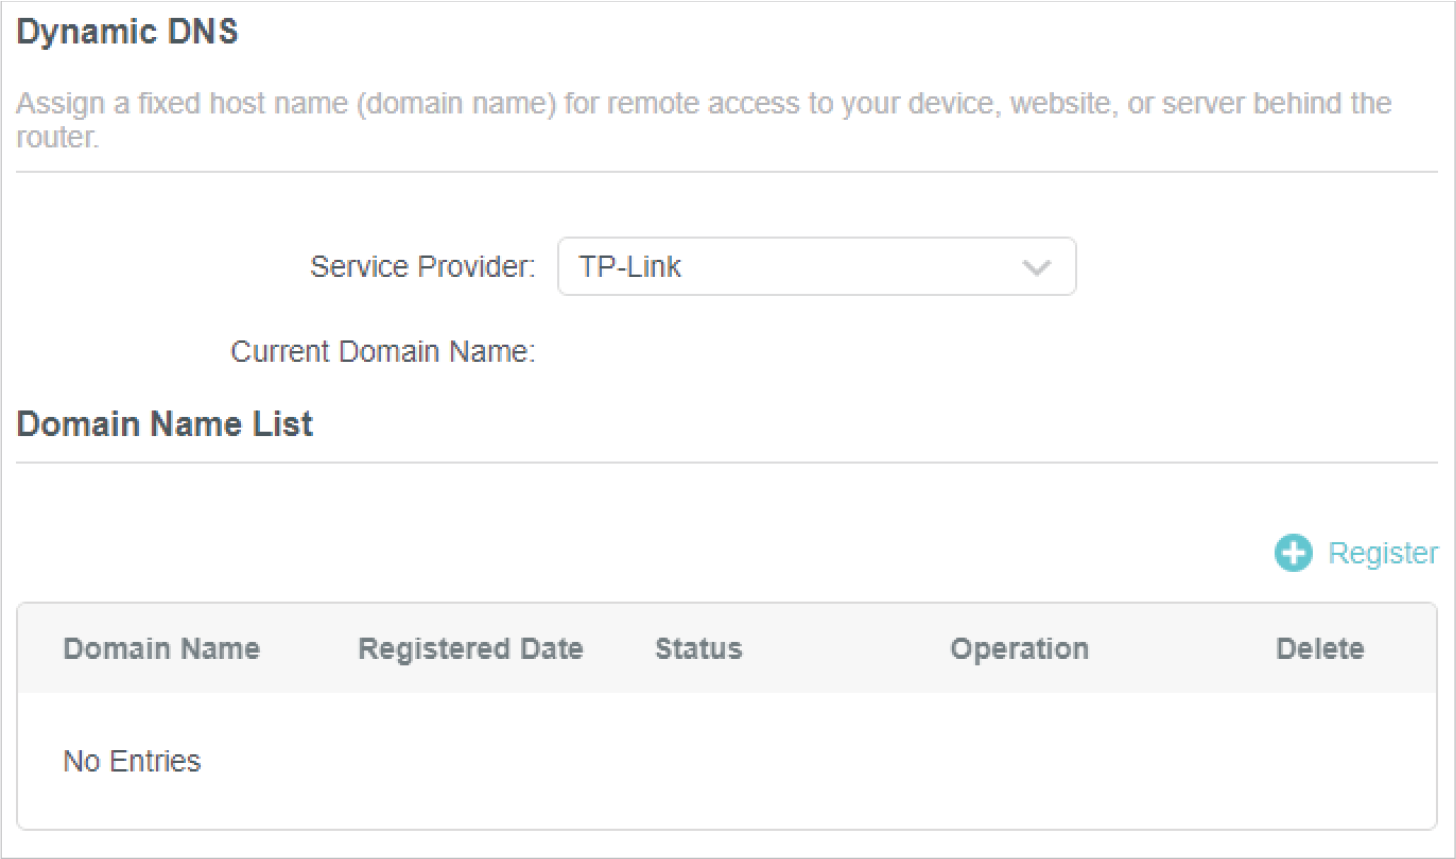Click the Domain Name column header

click(x=161, y=649)
